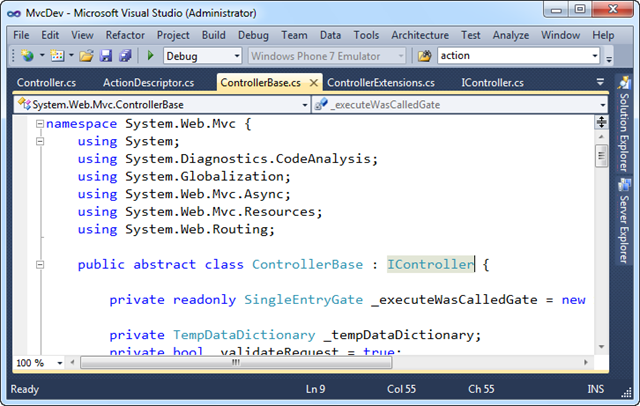Open the View menu

pos(82,35)
